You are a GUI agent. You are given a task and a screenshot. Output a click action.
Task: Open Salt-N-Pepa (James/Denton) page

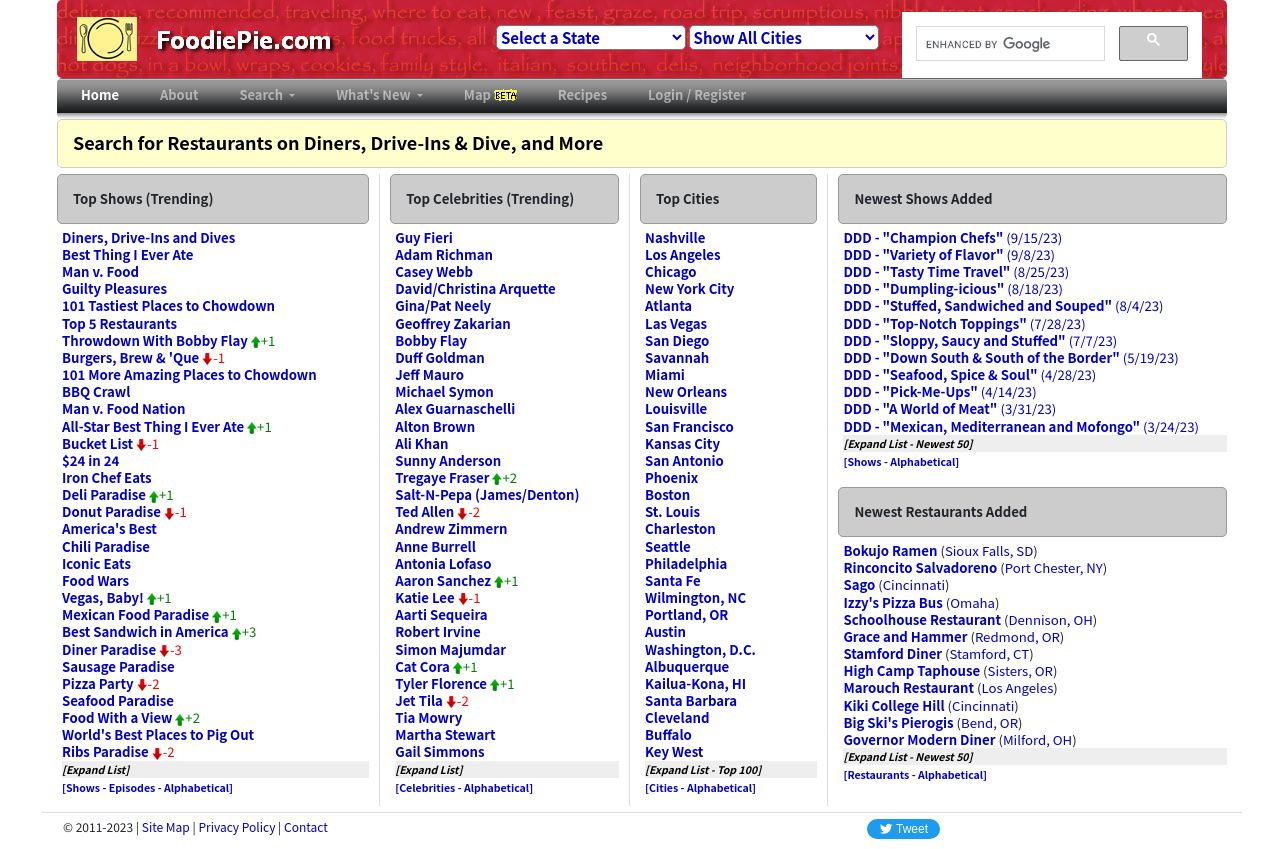[487, 495]
